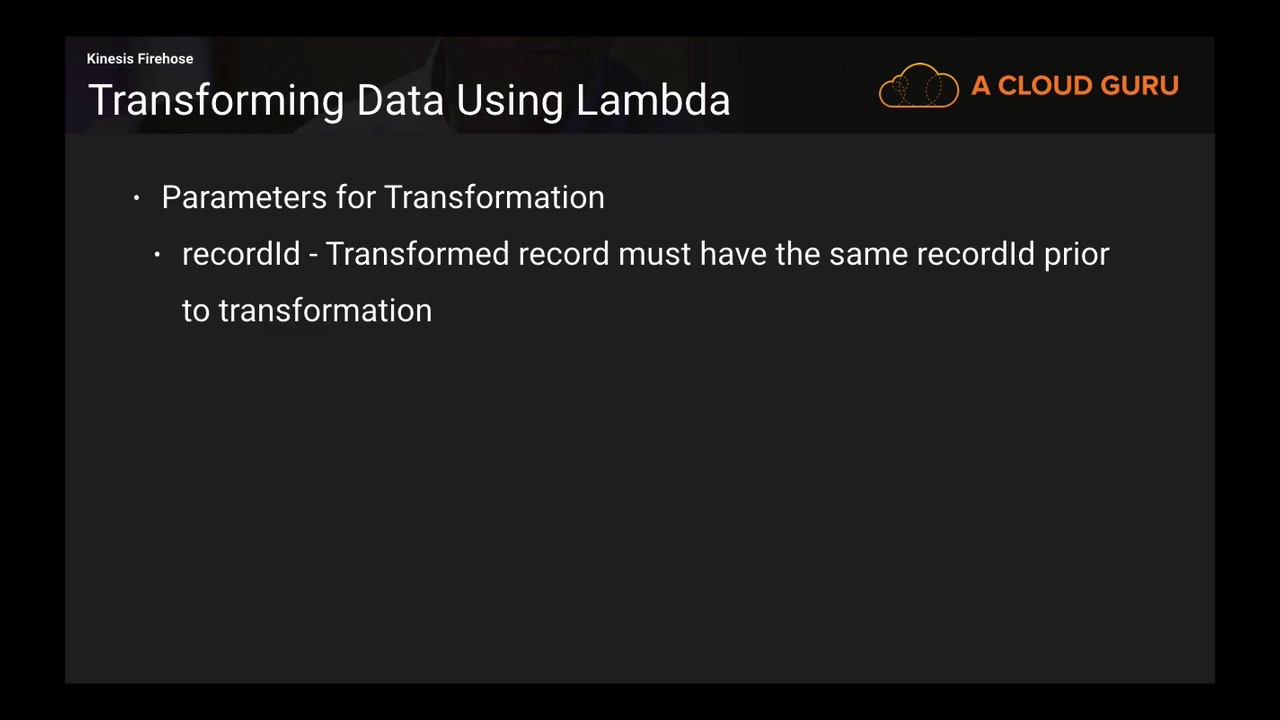This screenshot has height=720, width=1280.
Task: Click the second "recordId" before "prior"
Action: (x=975, y=254)
